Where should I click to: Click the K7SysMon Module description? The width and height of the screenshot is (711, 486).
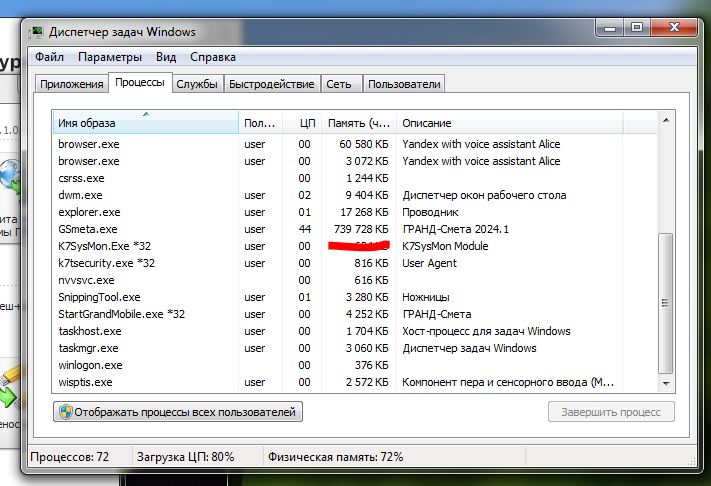pos(445,246)
